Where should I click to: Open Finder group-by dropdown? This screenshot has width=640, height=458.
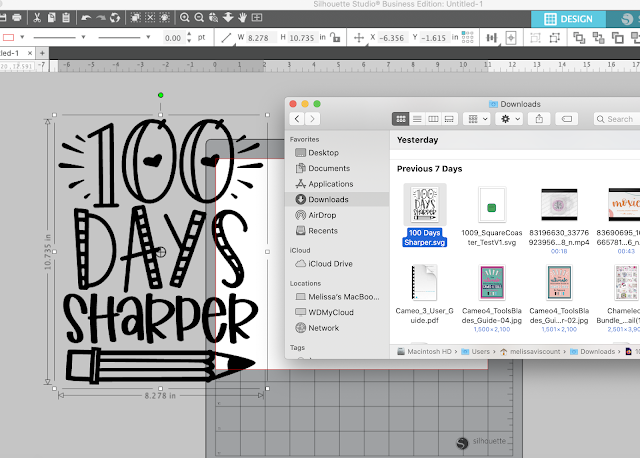(x=477, y=119)
